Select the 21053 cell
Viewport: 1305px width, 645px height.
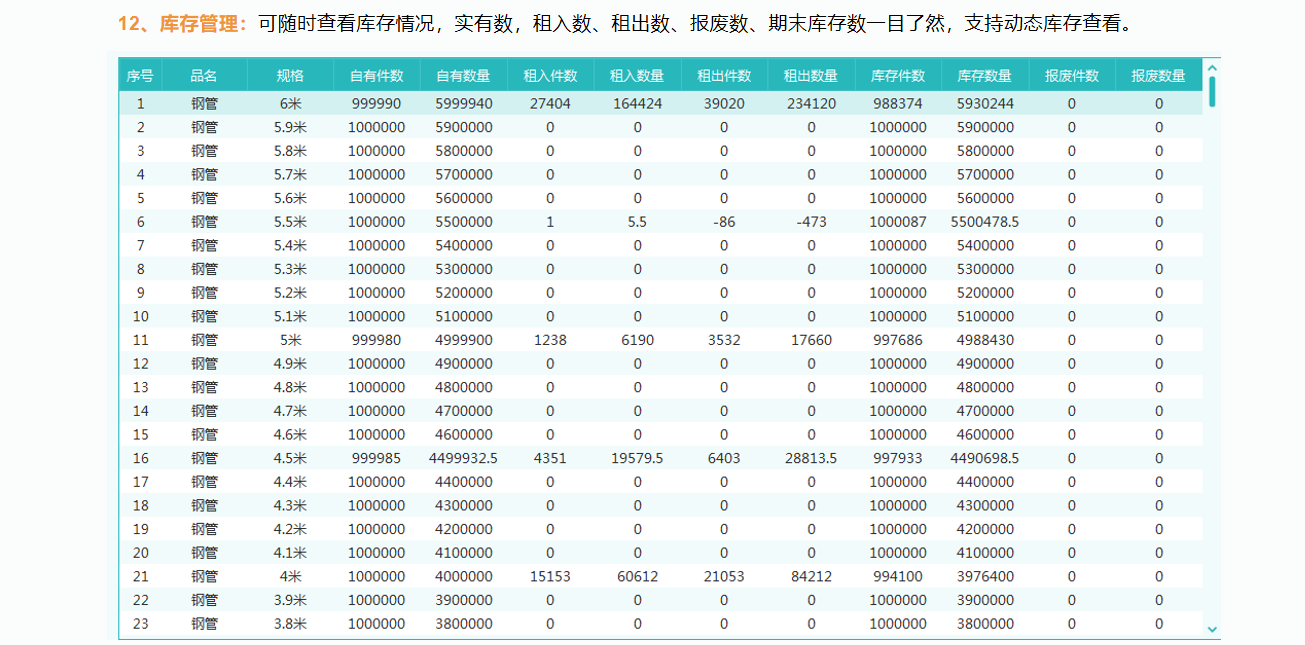(724, 576)
